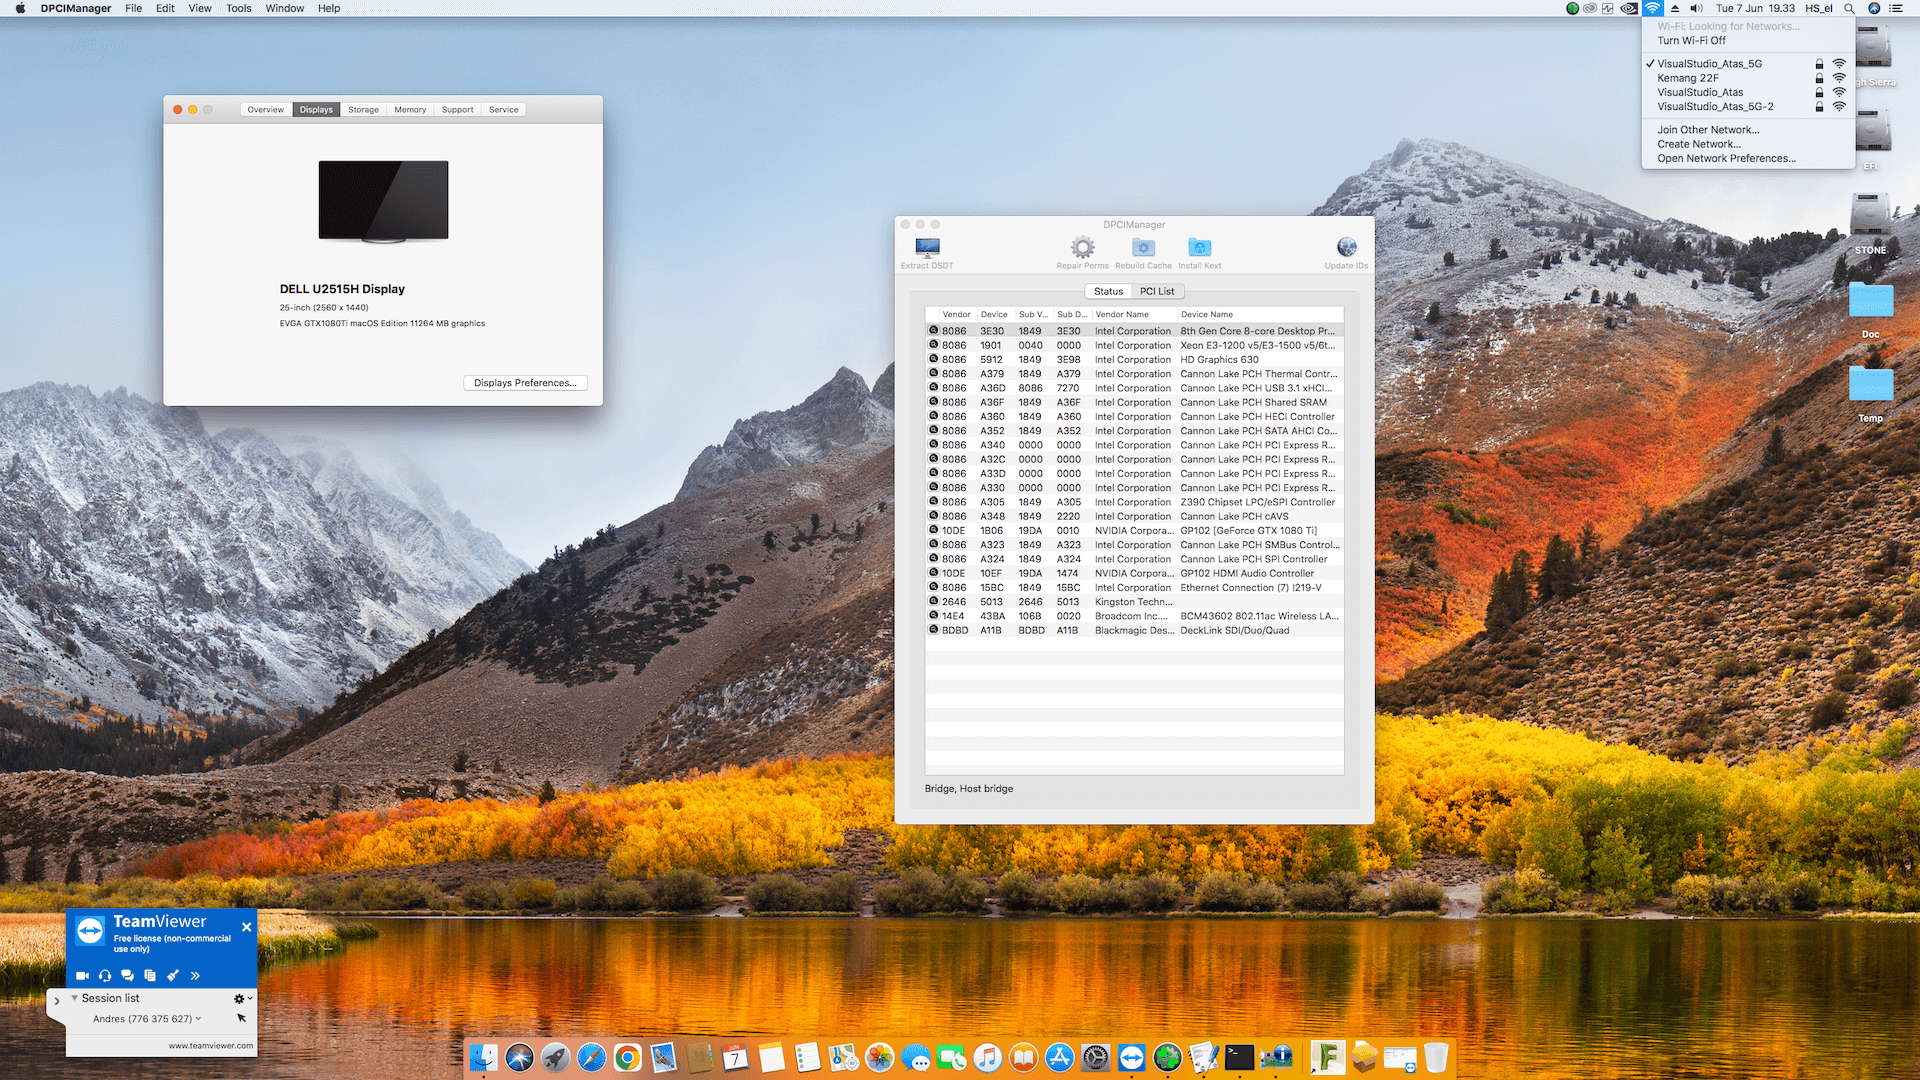Viewport: 1920px width, 1080px height.
Task: Open the Trash in the Dock
Action: (x=1435, y=1057)
